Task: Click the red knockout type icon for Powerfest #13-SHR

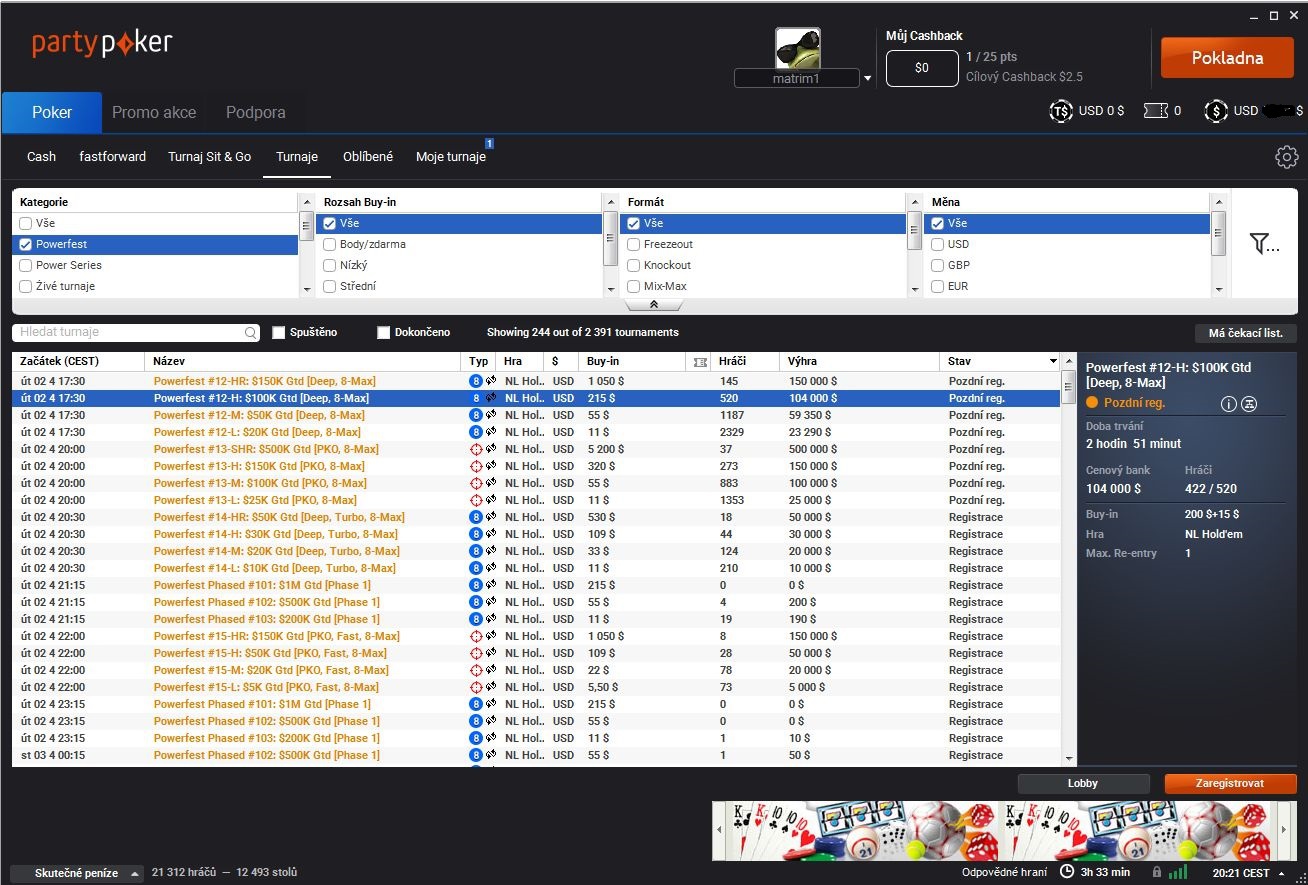Action: point(476,449)
